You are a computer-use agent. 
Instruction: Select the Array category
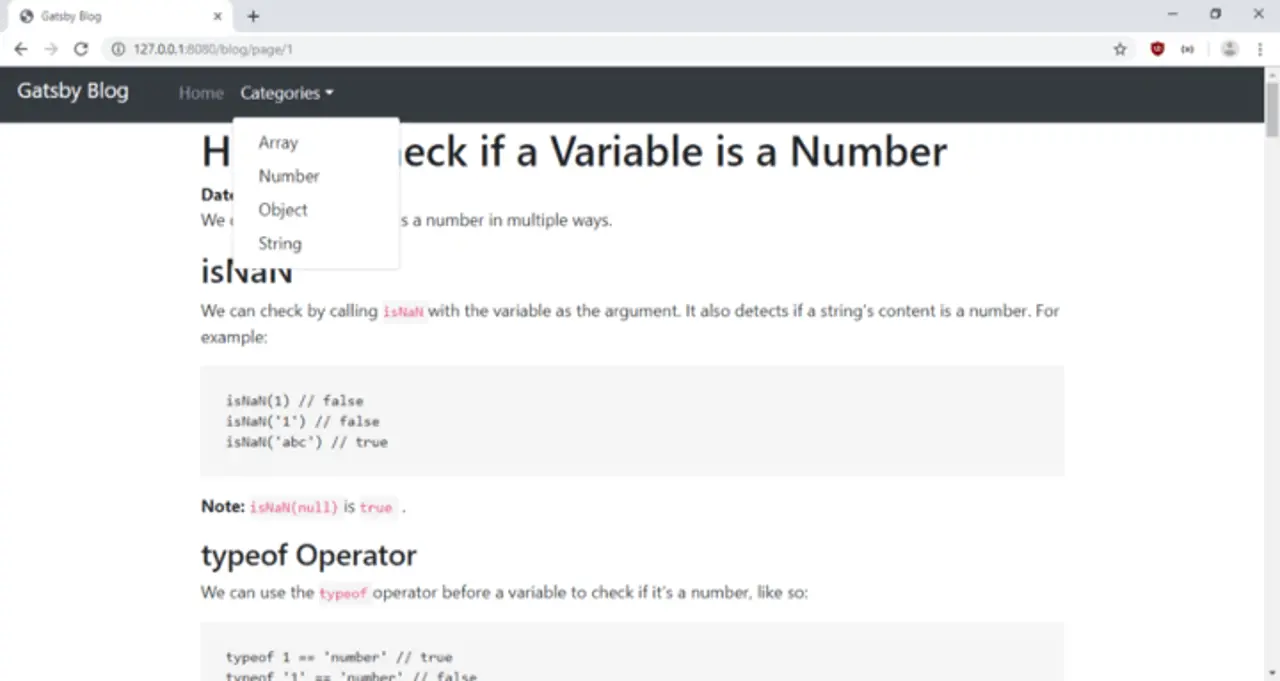(278, 143)
